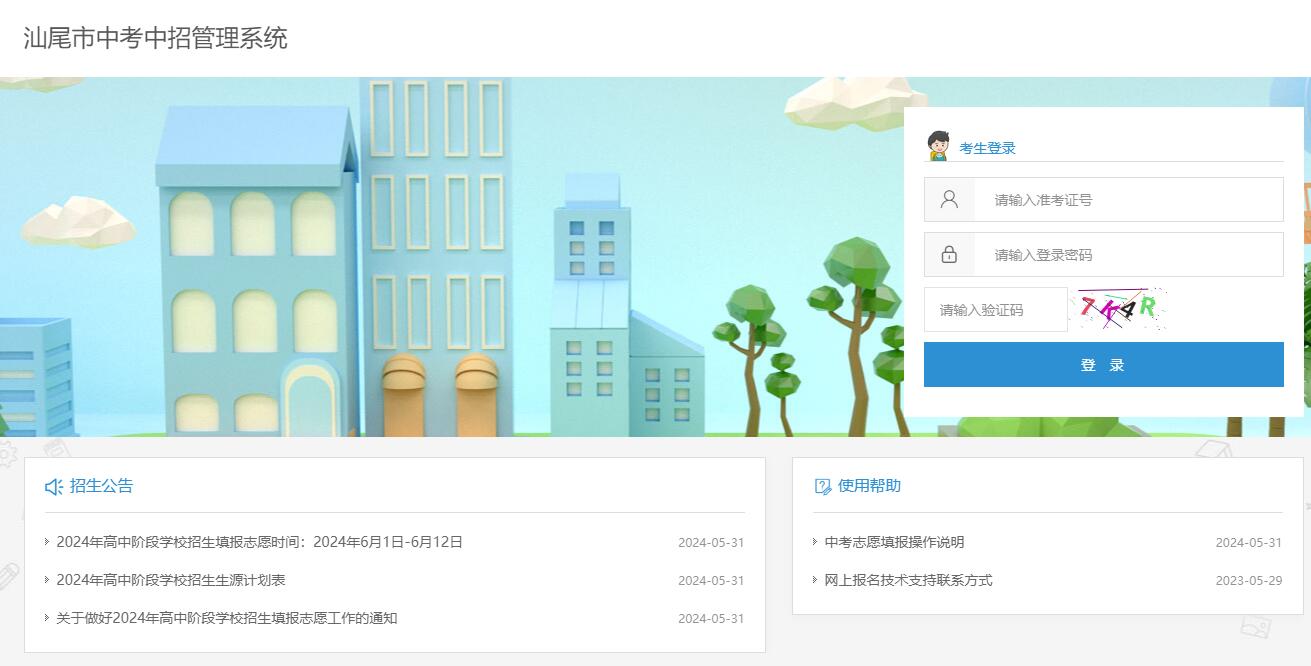Click the user icon beside exam number field
This screenshot has height=666, width=1311.
pos(949,200)
